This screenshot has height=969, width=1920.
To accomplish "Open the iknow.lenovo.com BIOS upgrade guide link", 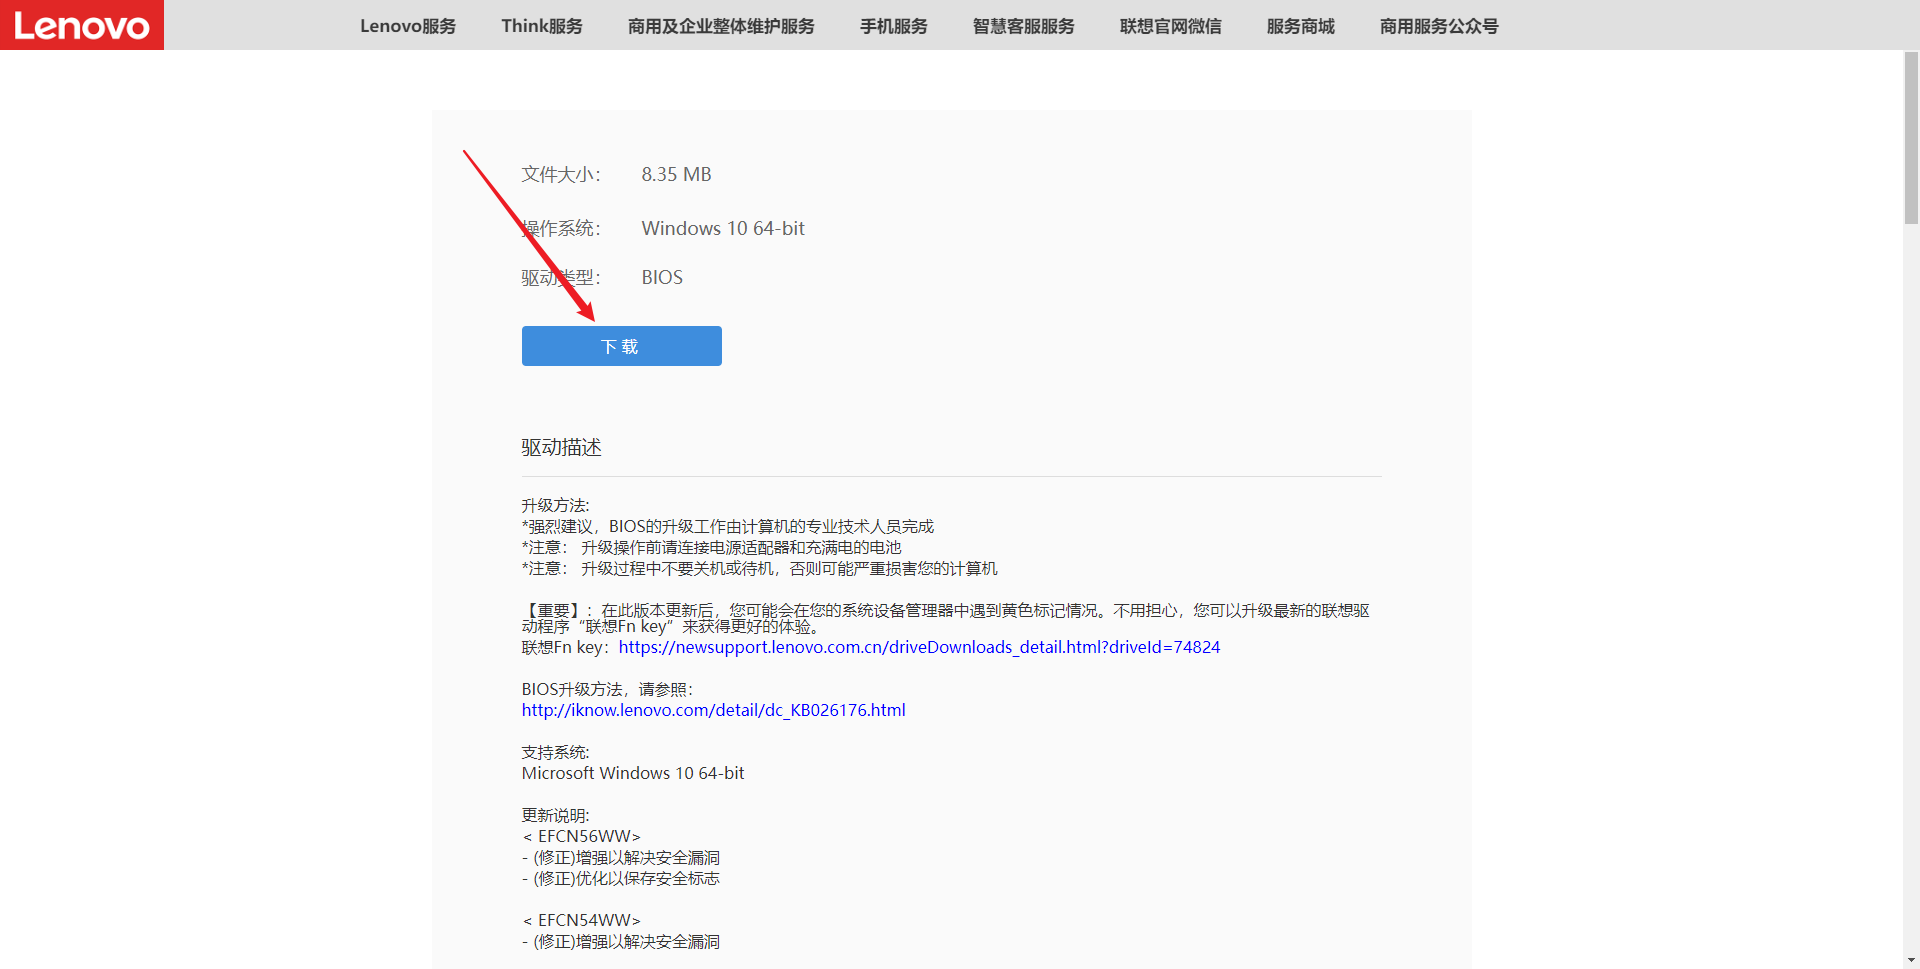I will point(713,710).
